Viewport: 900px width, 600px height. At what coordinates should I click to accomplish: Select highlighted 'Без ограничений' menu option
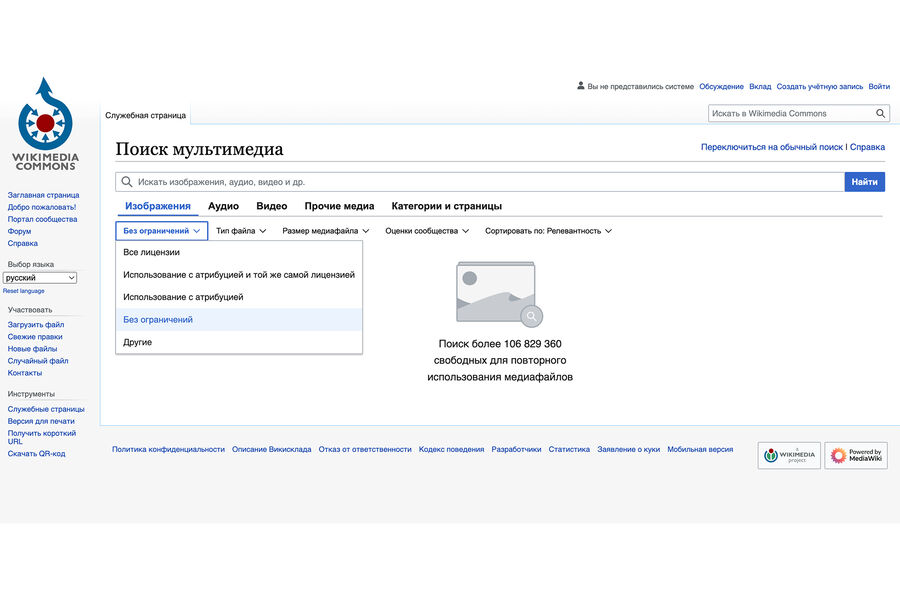[239, 320]
